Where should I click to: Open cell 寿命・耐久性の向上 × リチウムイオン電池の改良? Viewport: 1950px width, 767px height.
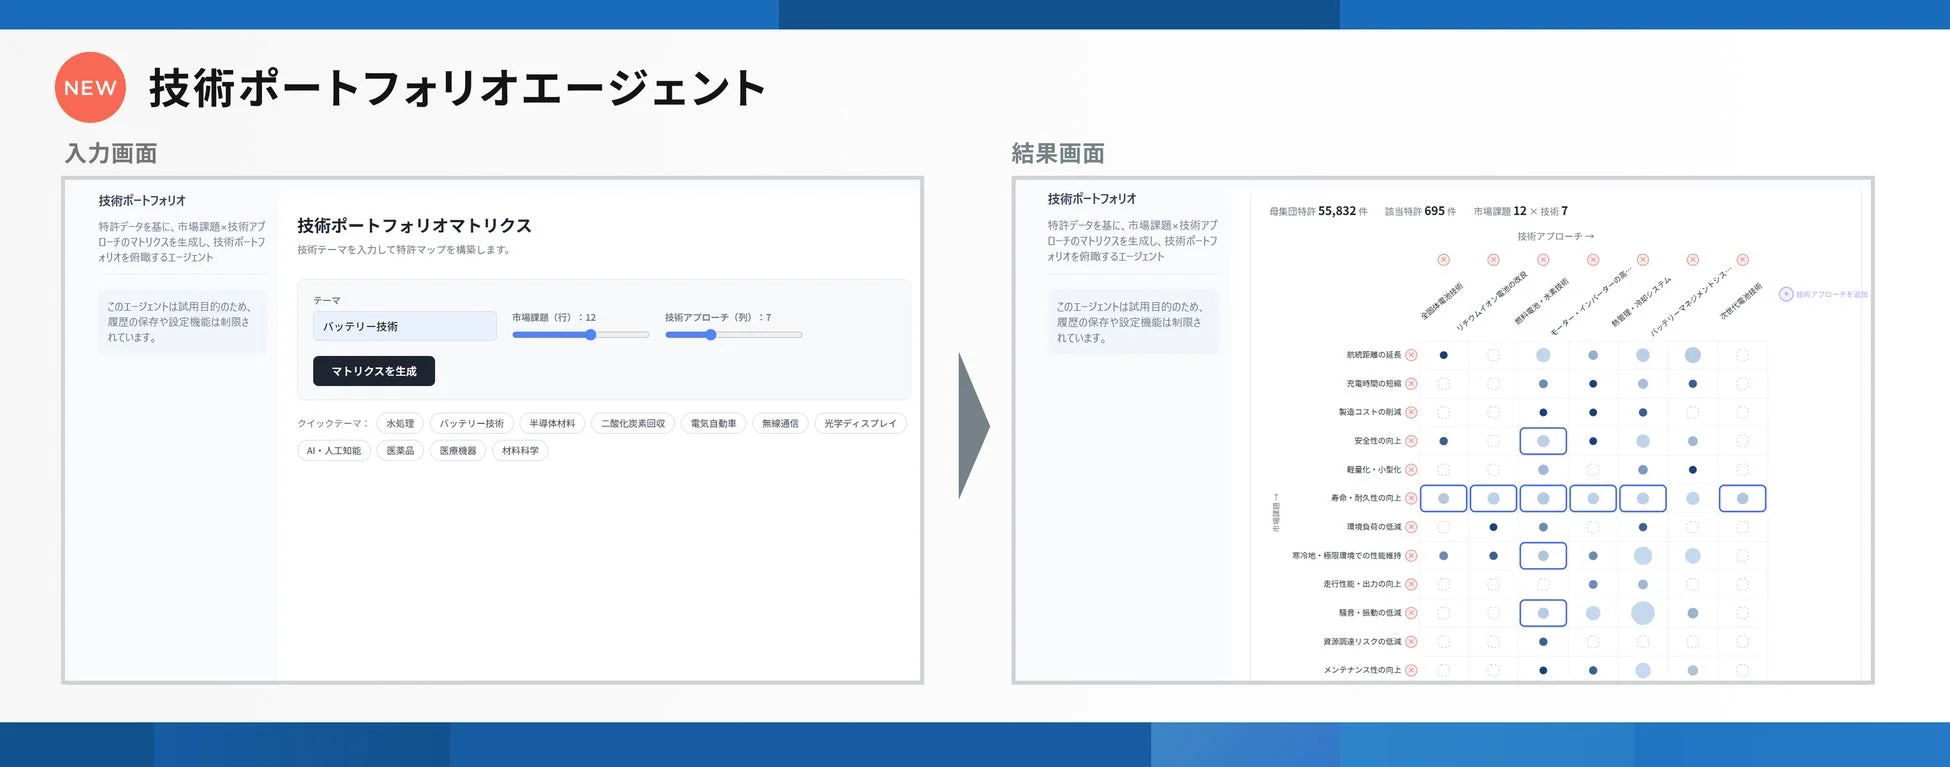1493,498
